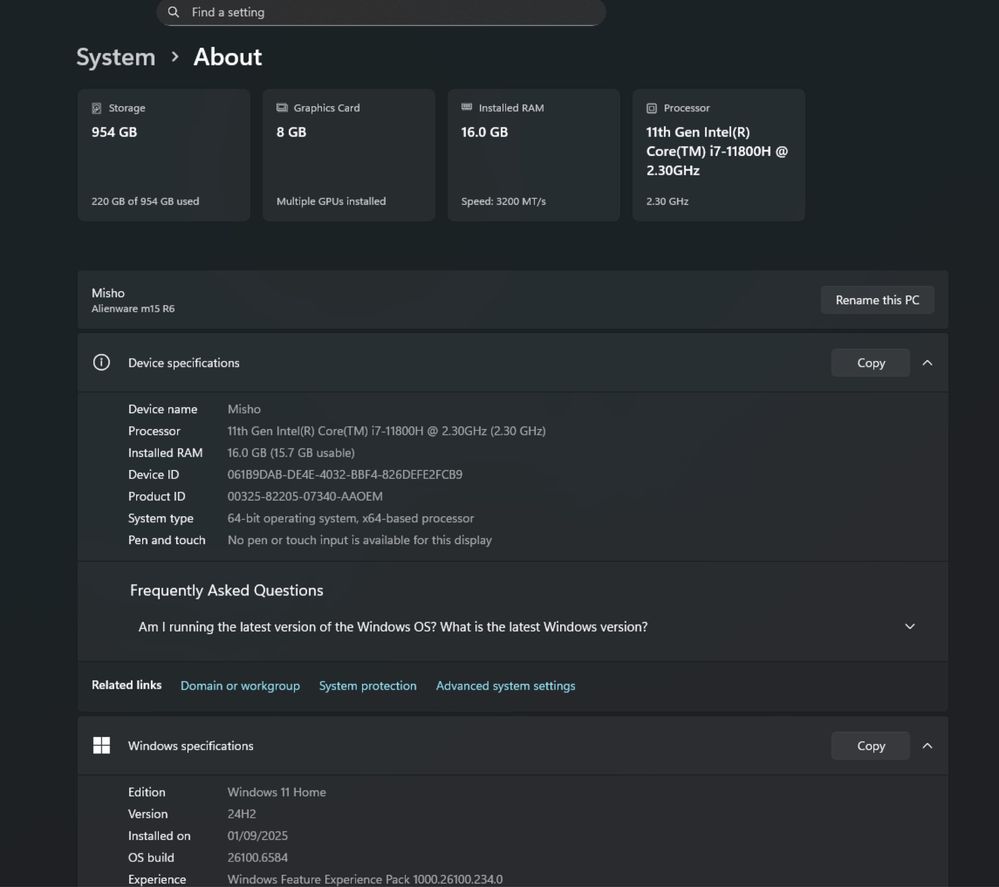999x887 pixels.
Task: Click the Device specifications info icon
Action: [x=101, y=363]
